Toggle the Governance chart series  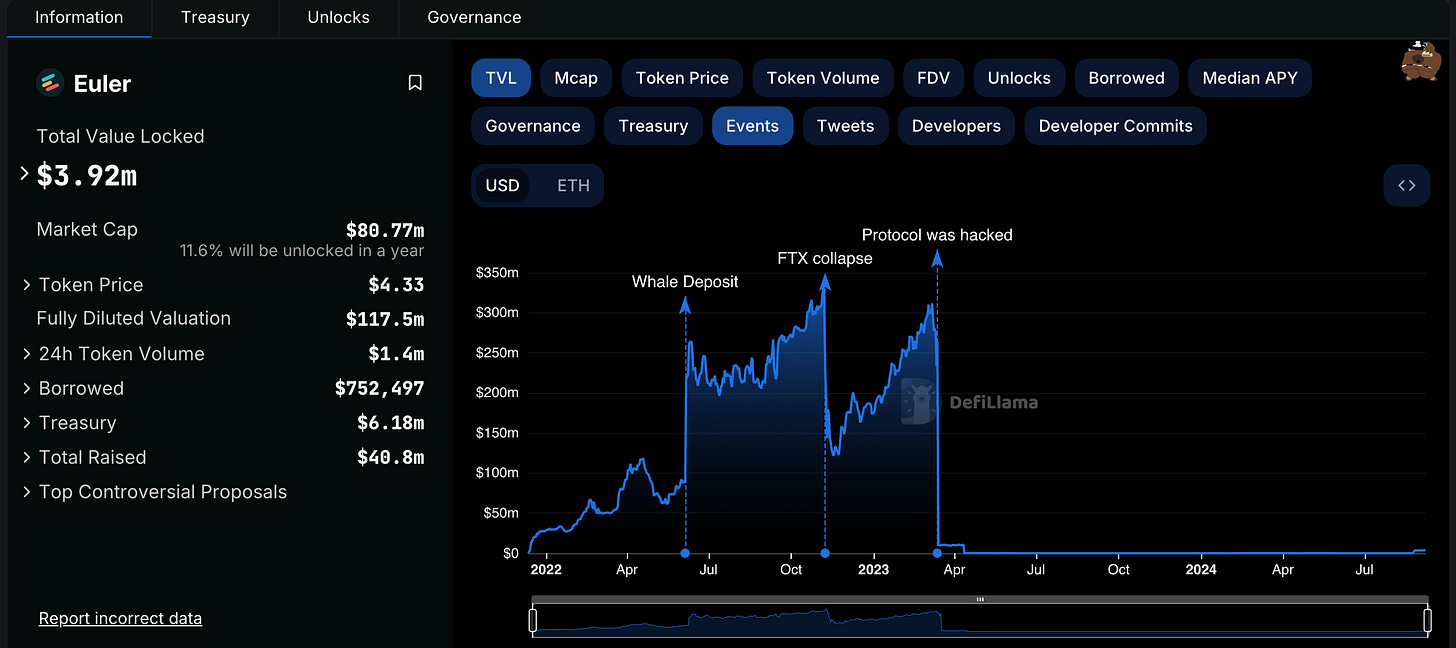(533, 126)
